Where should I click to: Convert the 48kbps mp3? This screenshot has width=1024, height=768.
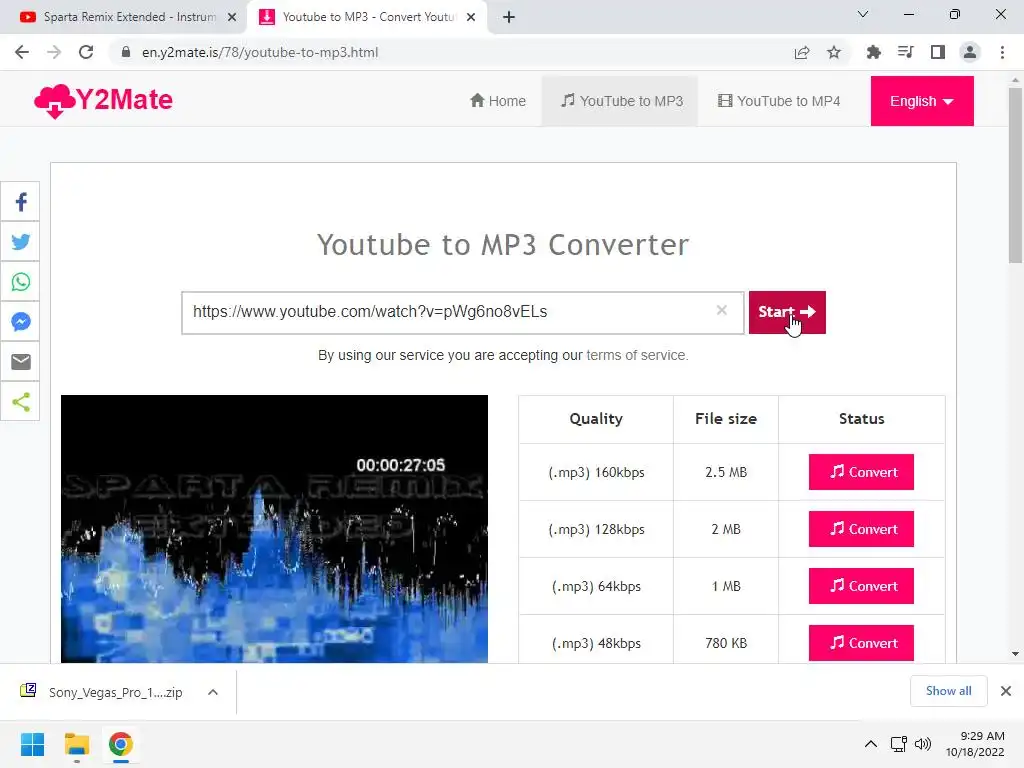click(x=861, y=643)
